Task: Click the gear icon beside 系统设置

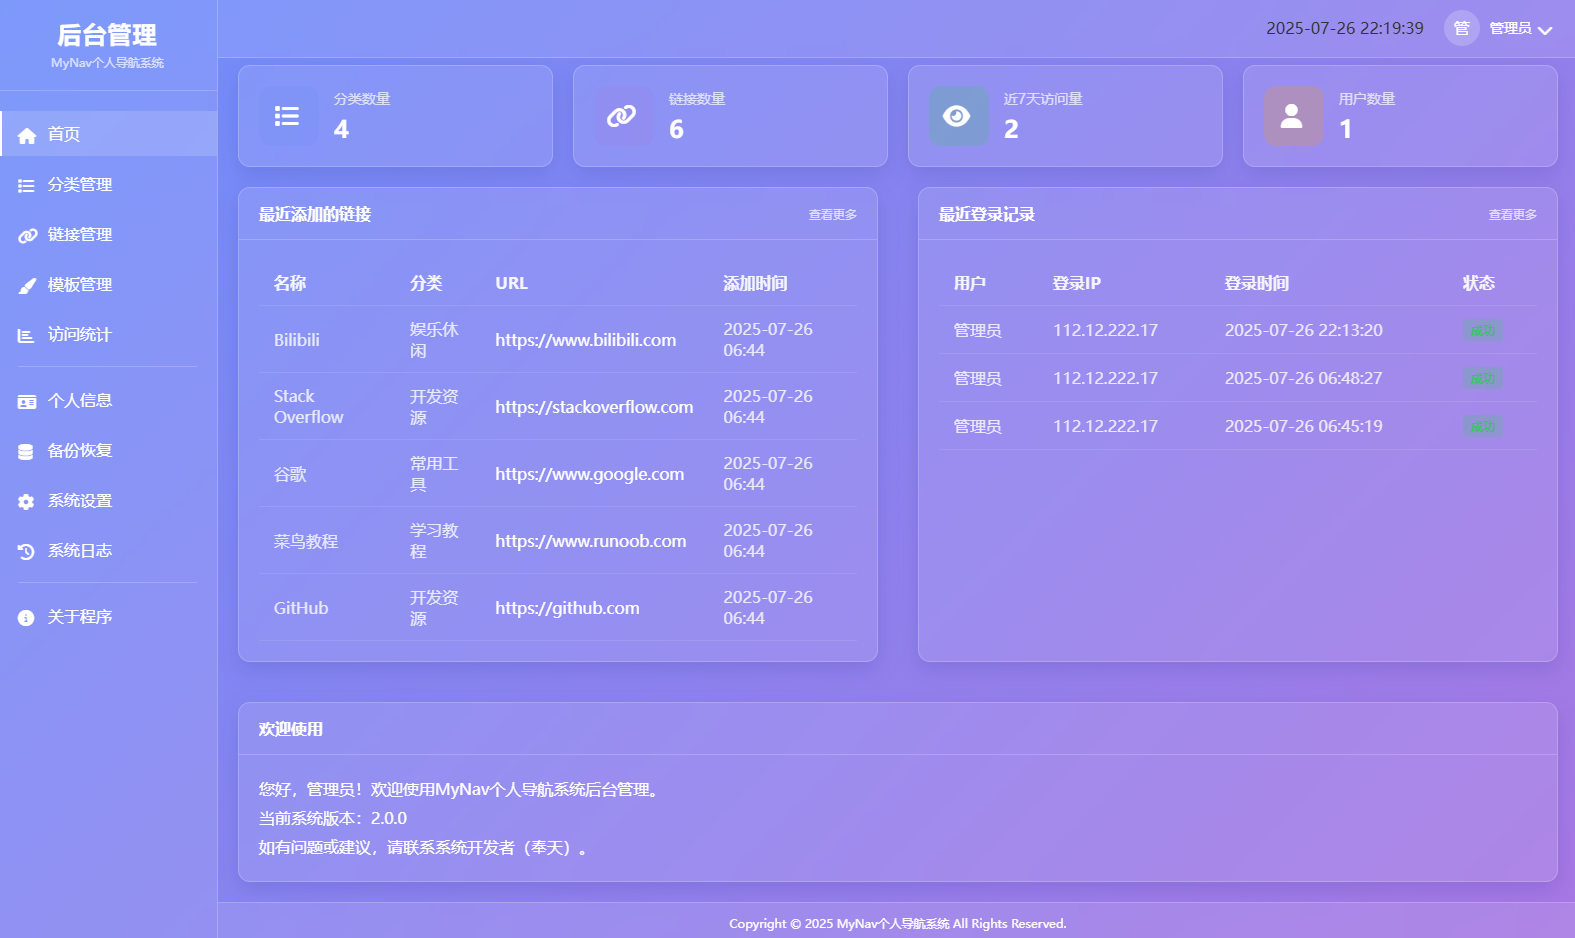Action: (x=27, y=501)
